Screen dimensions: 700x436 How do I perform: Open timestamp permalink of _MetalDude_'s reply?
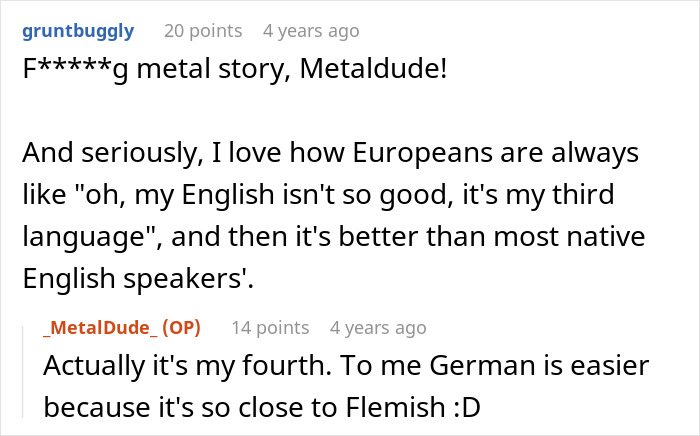(378, 327)
